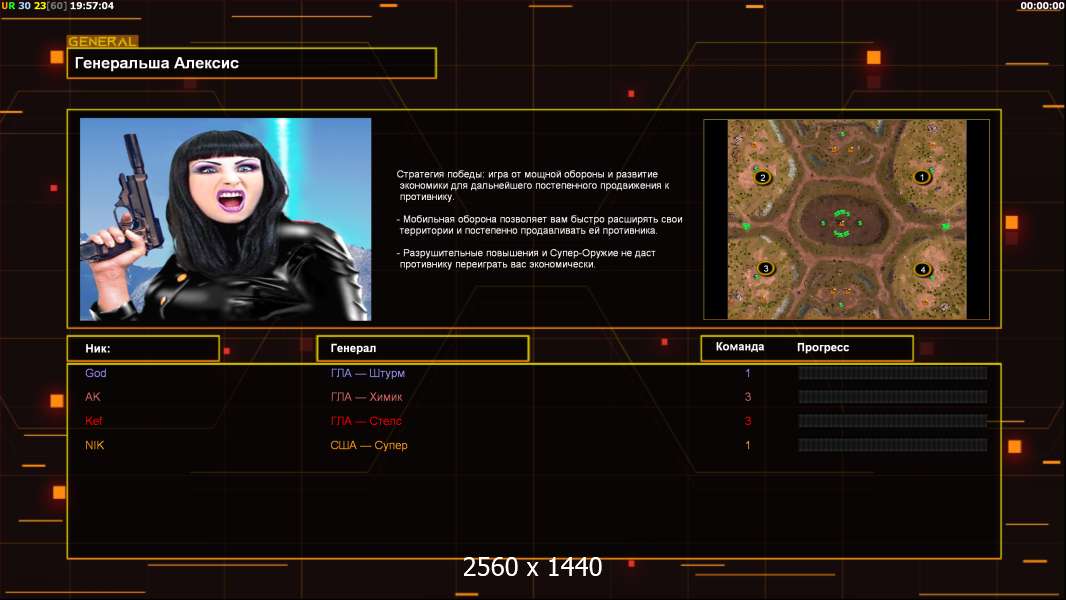The image size is (1066, 600).
Task: Click green structures at map center
Action: coord(842,223)
